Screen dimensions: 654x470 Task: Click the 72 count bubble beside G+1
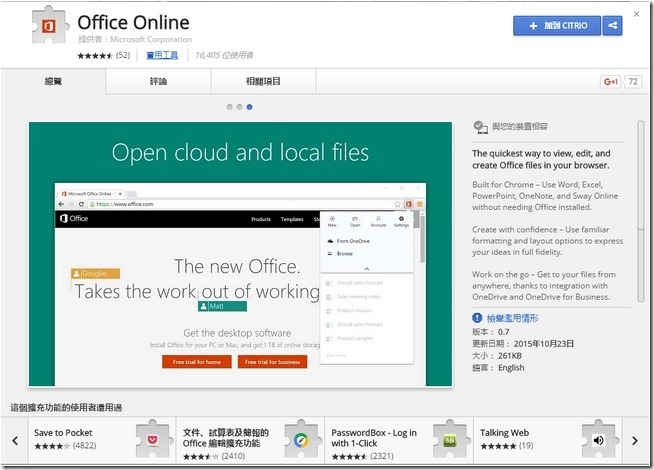pos(633,82)
